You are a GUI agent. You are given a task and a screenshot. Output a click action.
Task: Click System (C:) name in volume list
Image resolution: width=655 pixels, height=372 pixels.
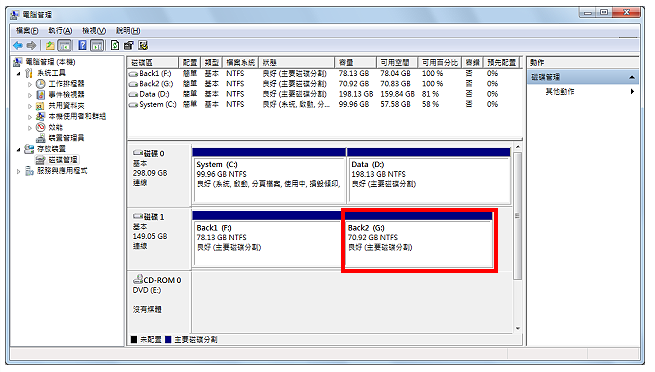(157, 104)
